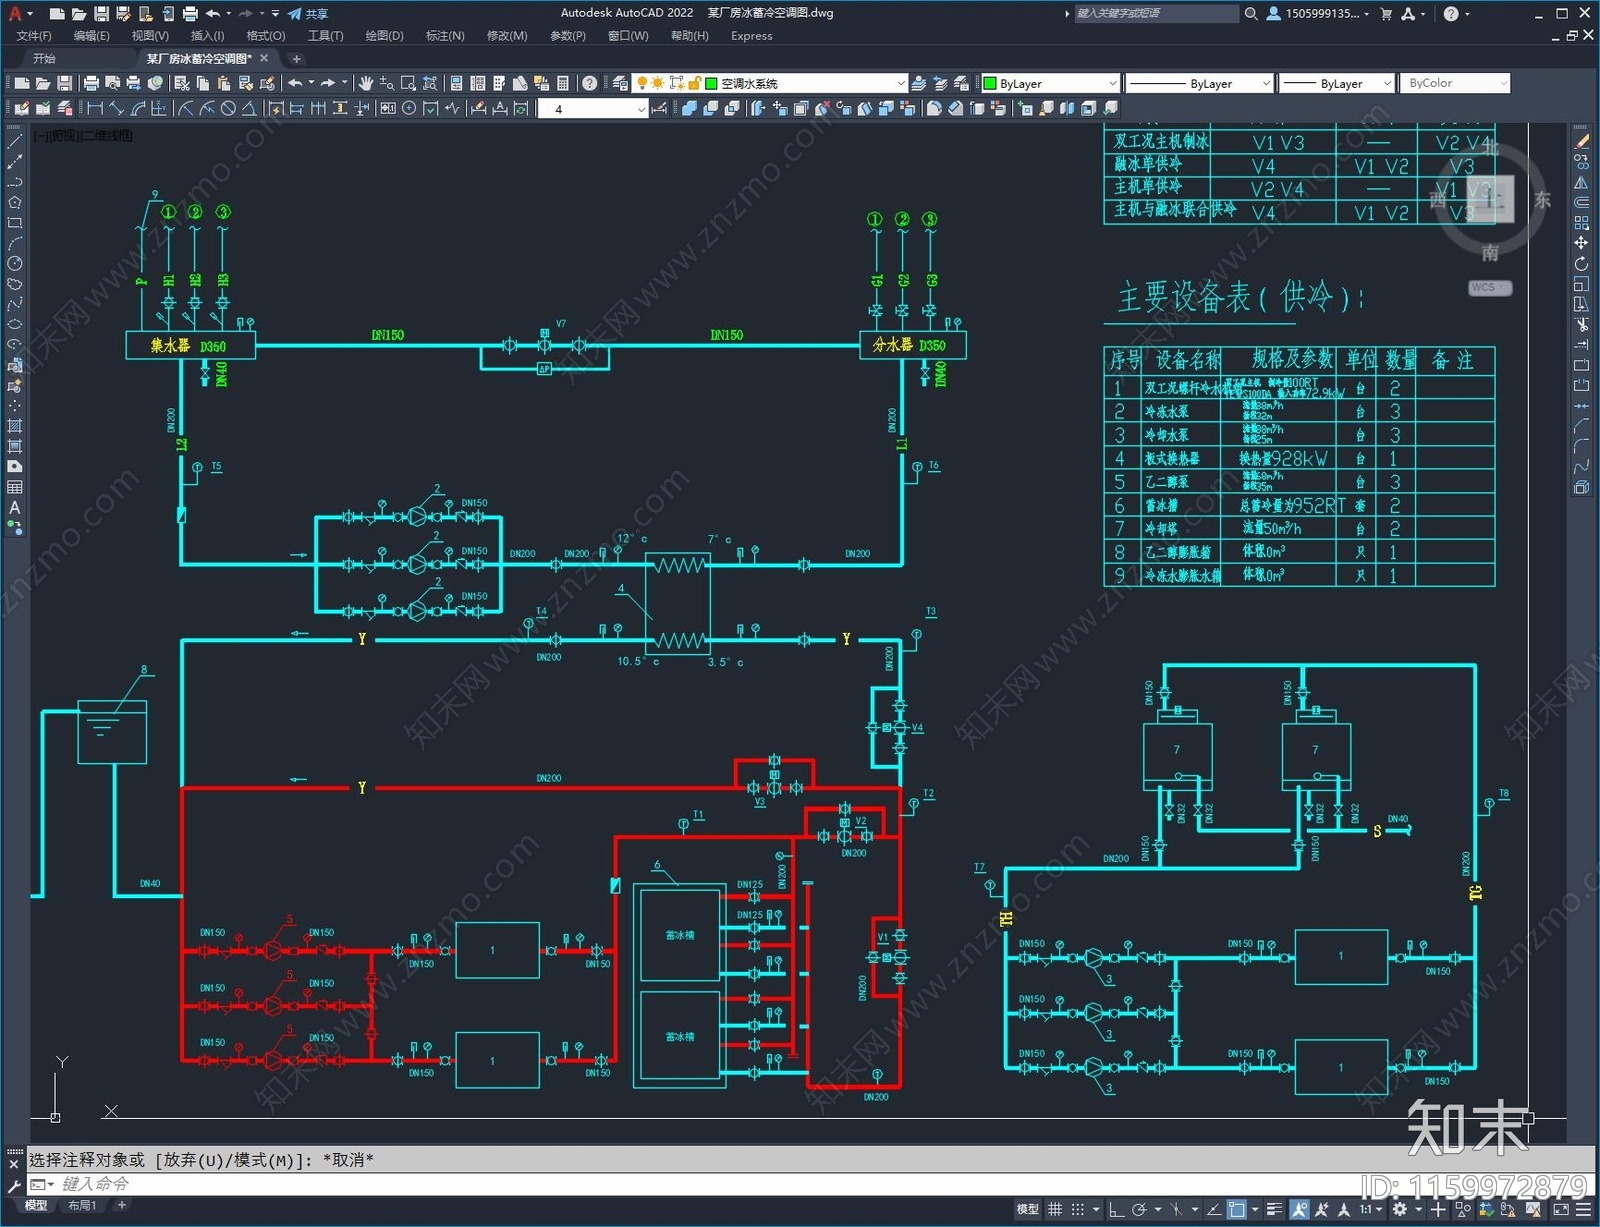Image resolution: width=1600 pixels, height=1227 pixels.
Task: Click the Diameter dimension icon
Action: 228,108
